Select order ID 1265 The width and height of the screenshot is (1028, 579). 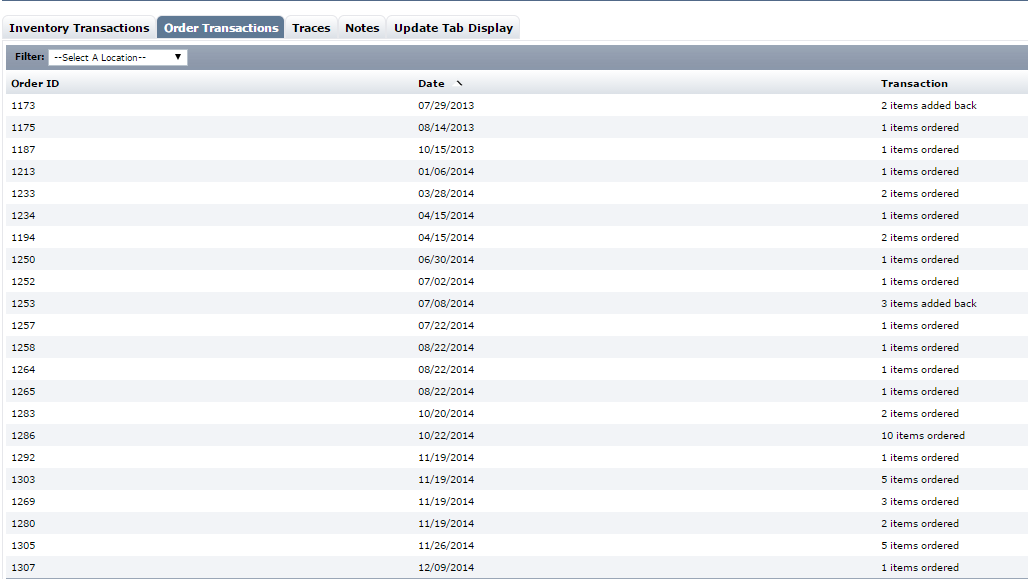tap(23, 391)
